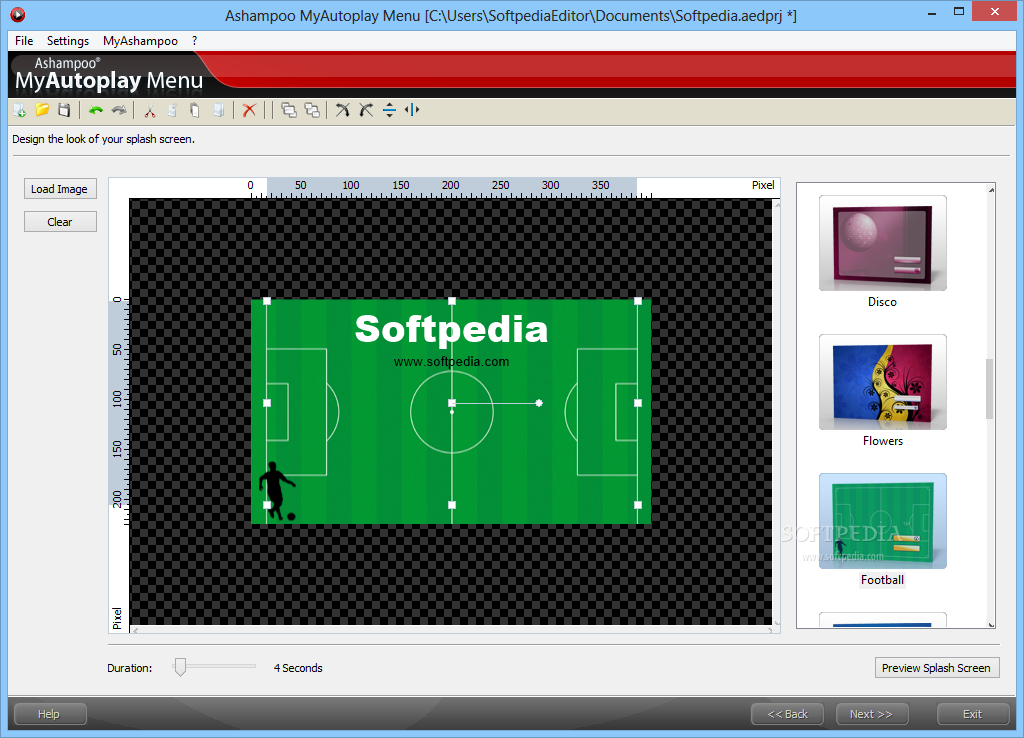Viewport: 1024px width, 738px height.
Task: Go to previous step with << Back
Action: click(x=788, y=714)
